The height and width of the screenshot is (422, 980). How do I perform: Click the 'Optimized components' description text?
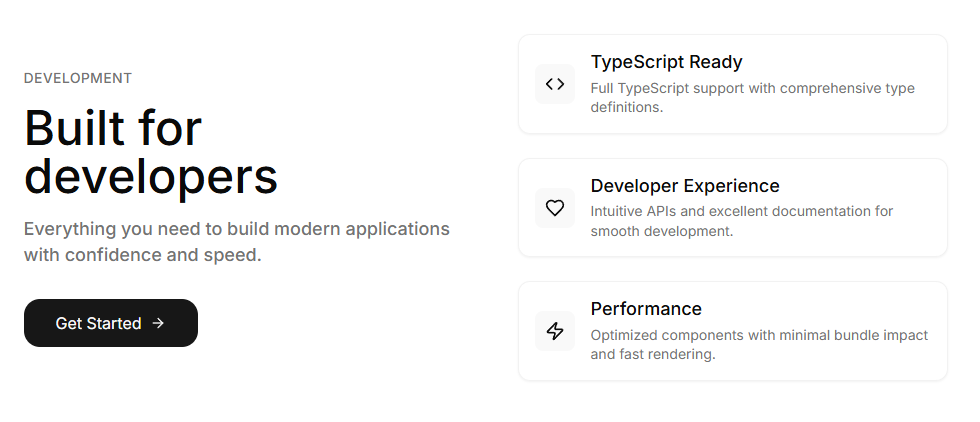pos(759,335)
